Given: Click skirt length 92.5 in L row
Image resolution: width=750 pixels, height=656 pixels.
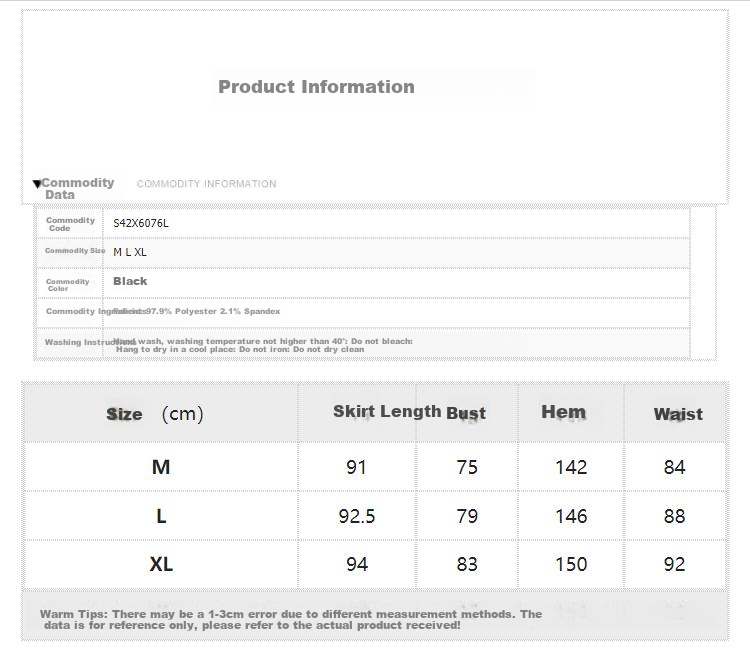Looking at the screenshot, I should pos(357,516).
